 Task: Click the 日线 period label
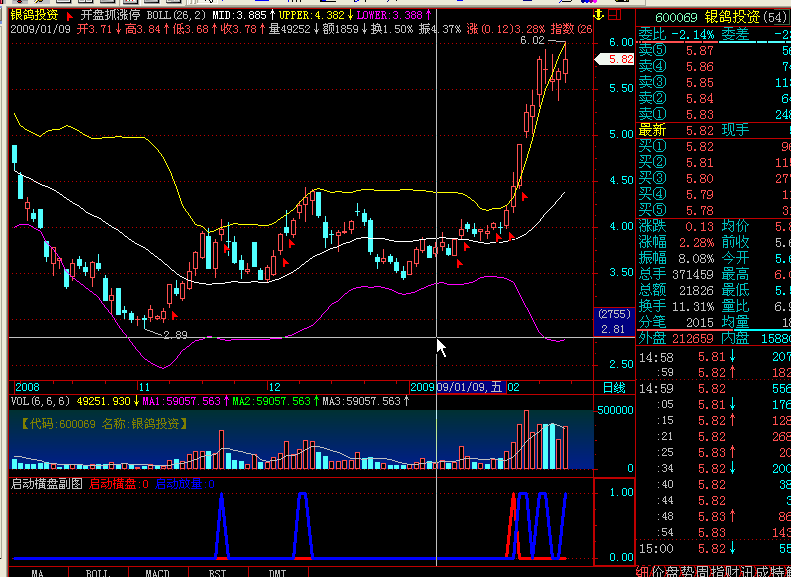tap(614, 387)
